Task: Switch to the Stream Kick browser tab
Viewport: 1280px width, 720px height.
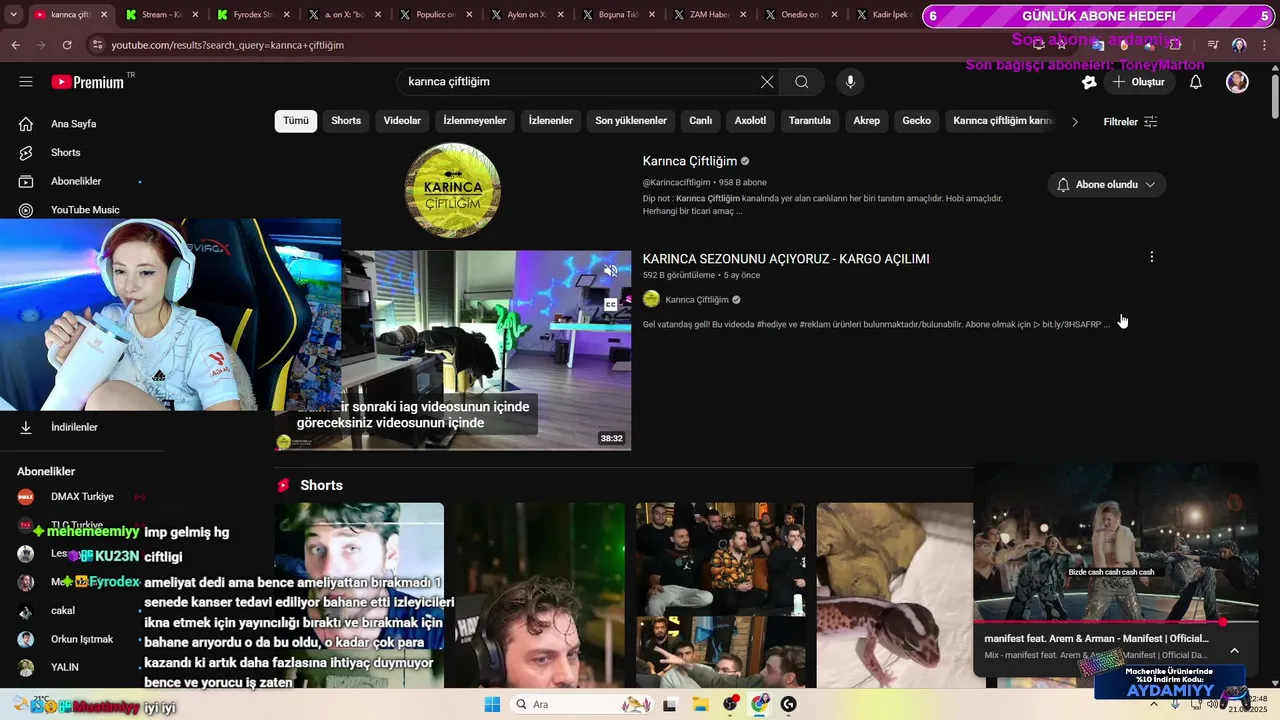Action: pyautogui.click(x=161, y=15)
